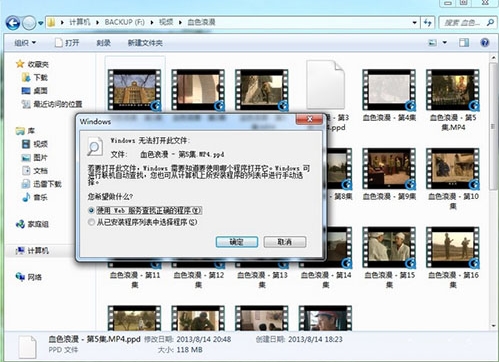Click the modified date 2013/8/14 20:48
The image size is (499, 362).
[203, 339]
